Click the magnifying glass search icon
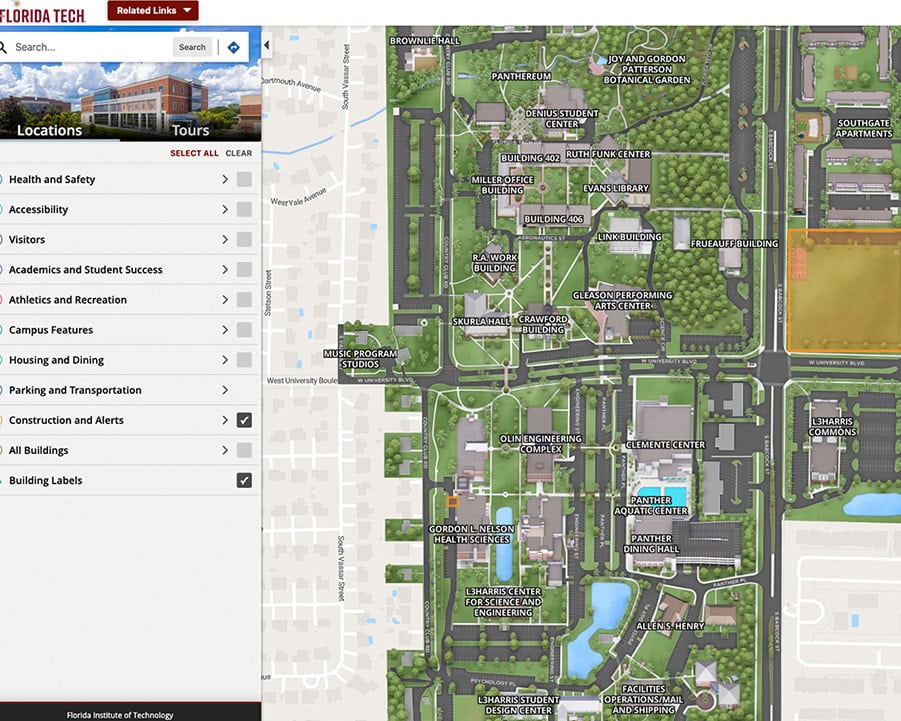The image size is (901, 721). [3, 47]
